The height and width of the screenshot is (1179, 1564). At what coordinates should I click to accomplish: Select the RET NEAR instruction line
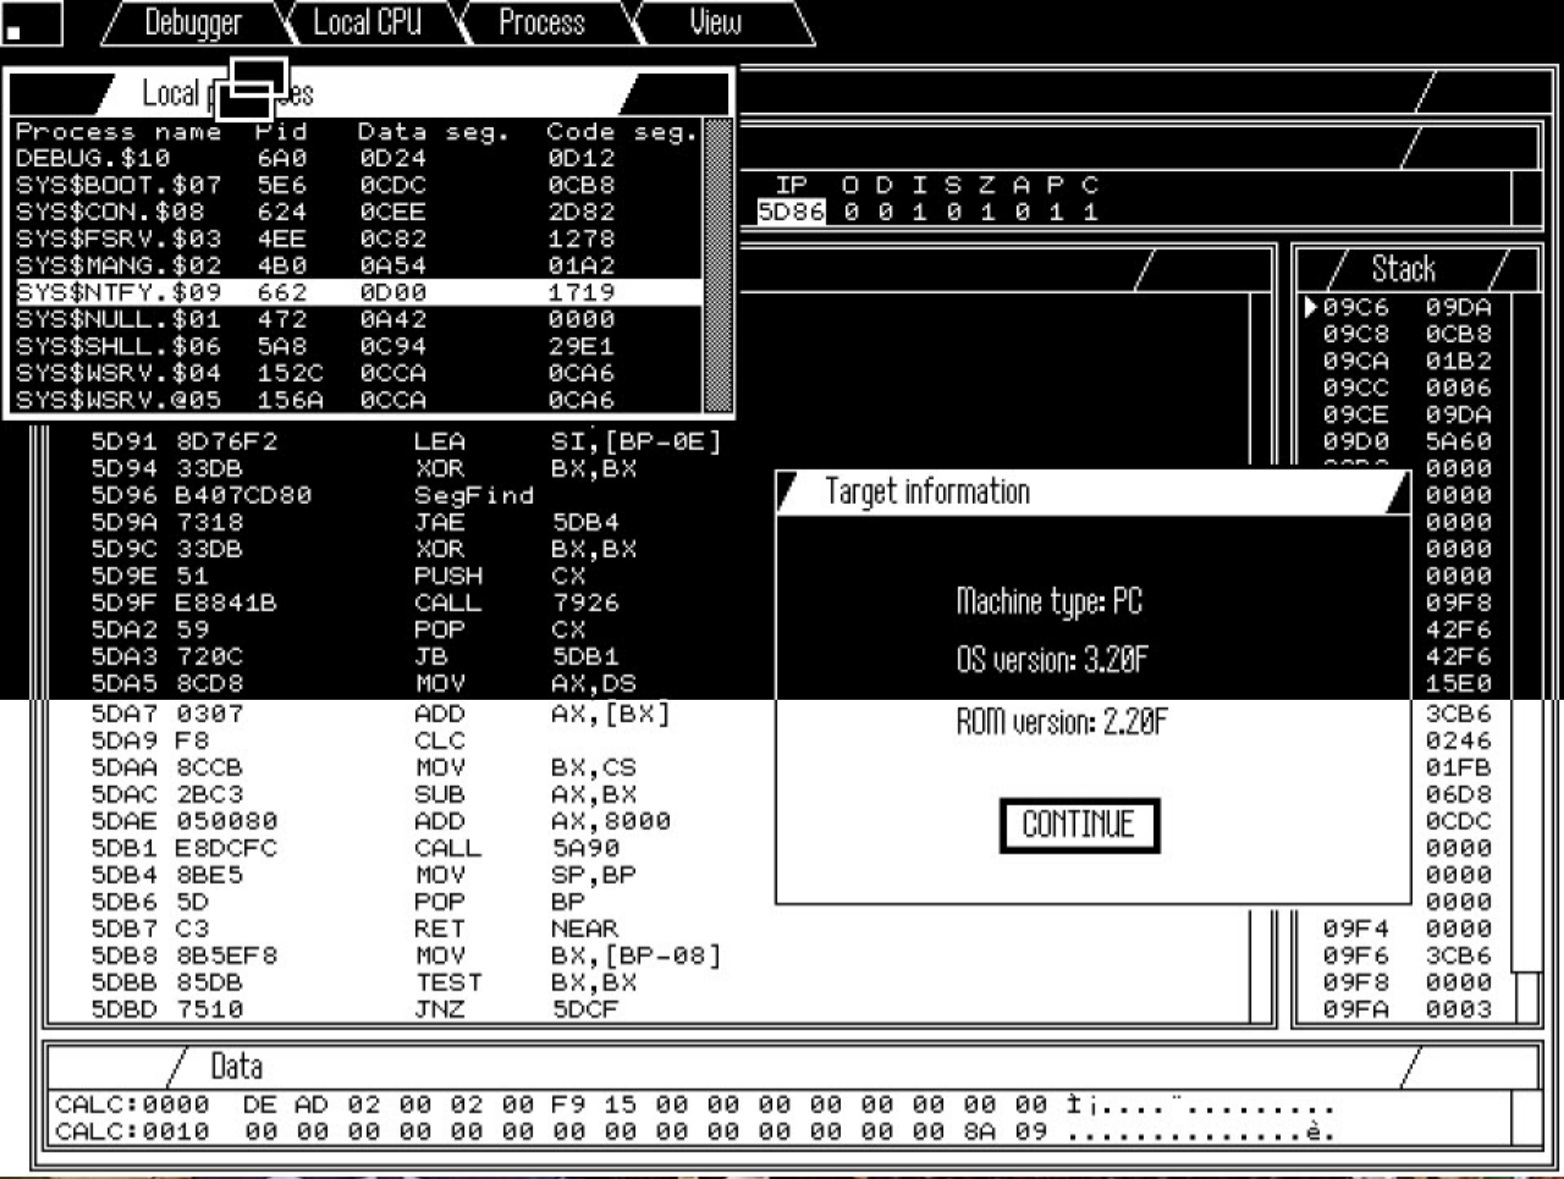coord(400,929)
